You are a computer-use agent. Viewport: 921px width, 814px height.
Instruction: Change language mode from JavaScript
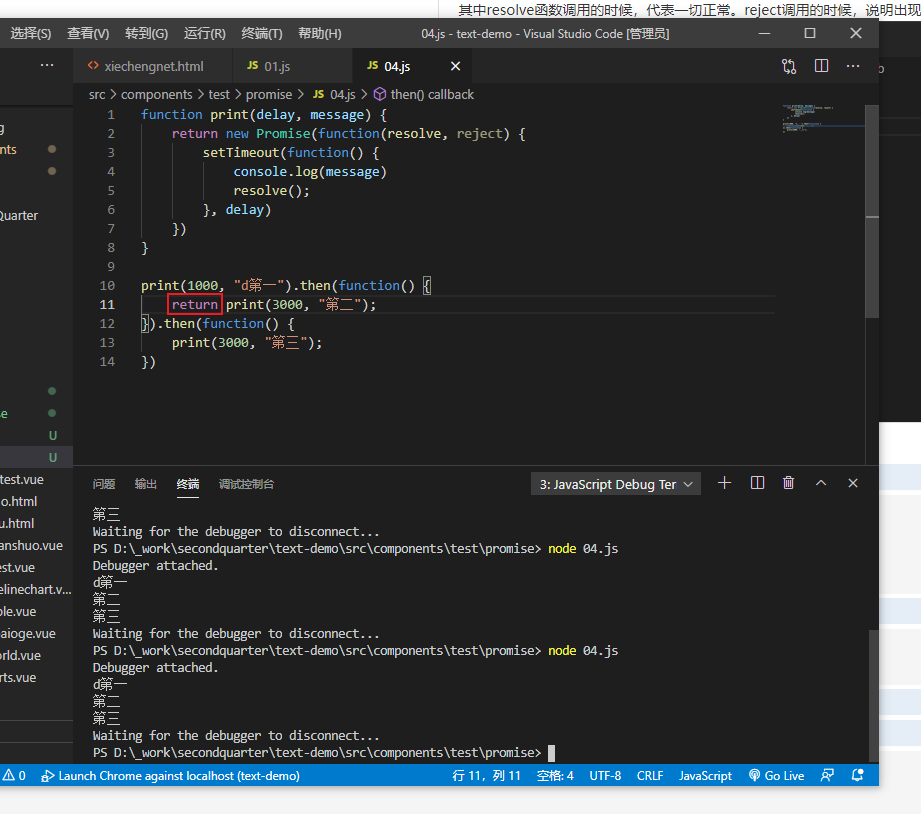705,775
